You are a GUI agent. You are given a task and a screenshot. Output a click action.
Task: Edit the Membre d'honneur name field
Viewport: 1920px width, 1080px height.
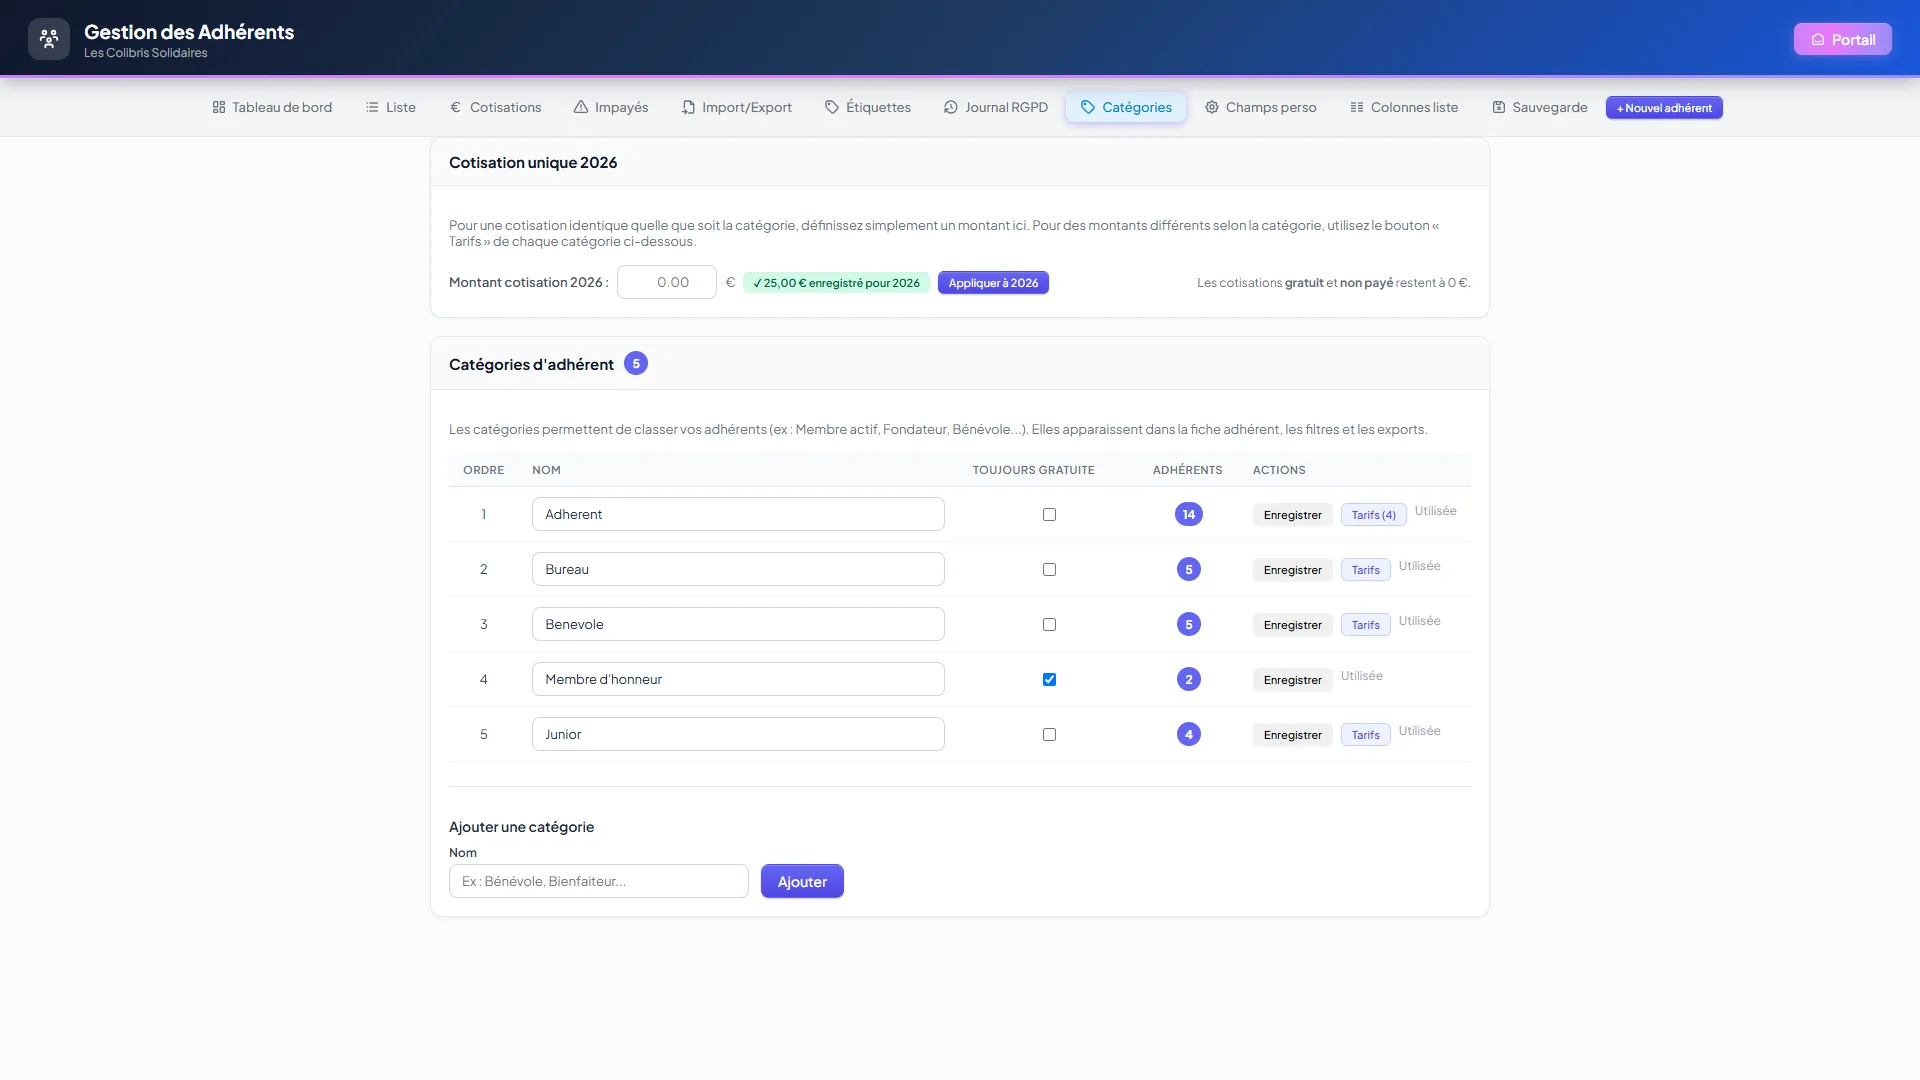pos(738,679)
